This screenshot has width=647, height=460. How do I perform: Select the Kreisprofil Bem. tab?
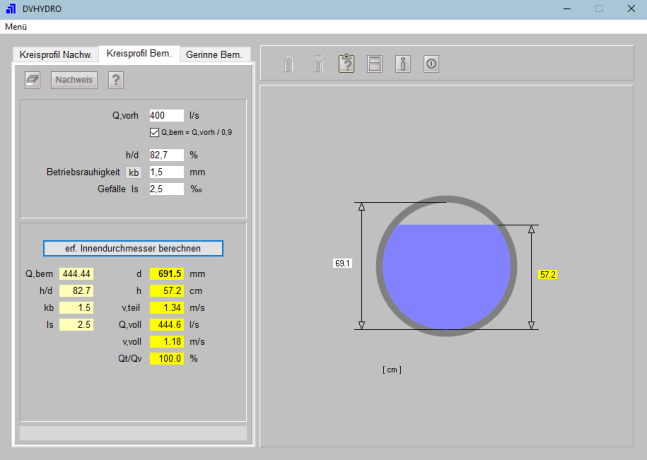click(x=139, y=53)
